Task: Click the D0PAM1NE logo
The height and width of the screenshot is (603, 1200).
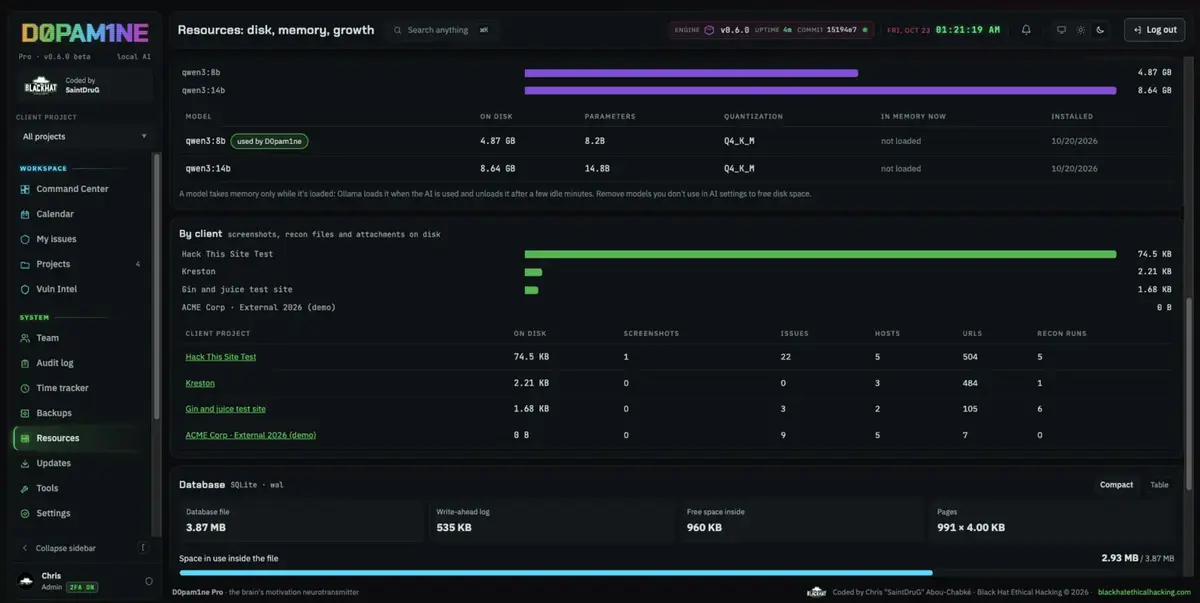Action: point(85,33)
